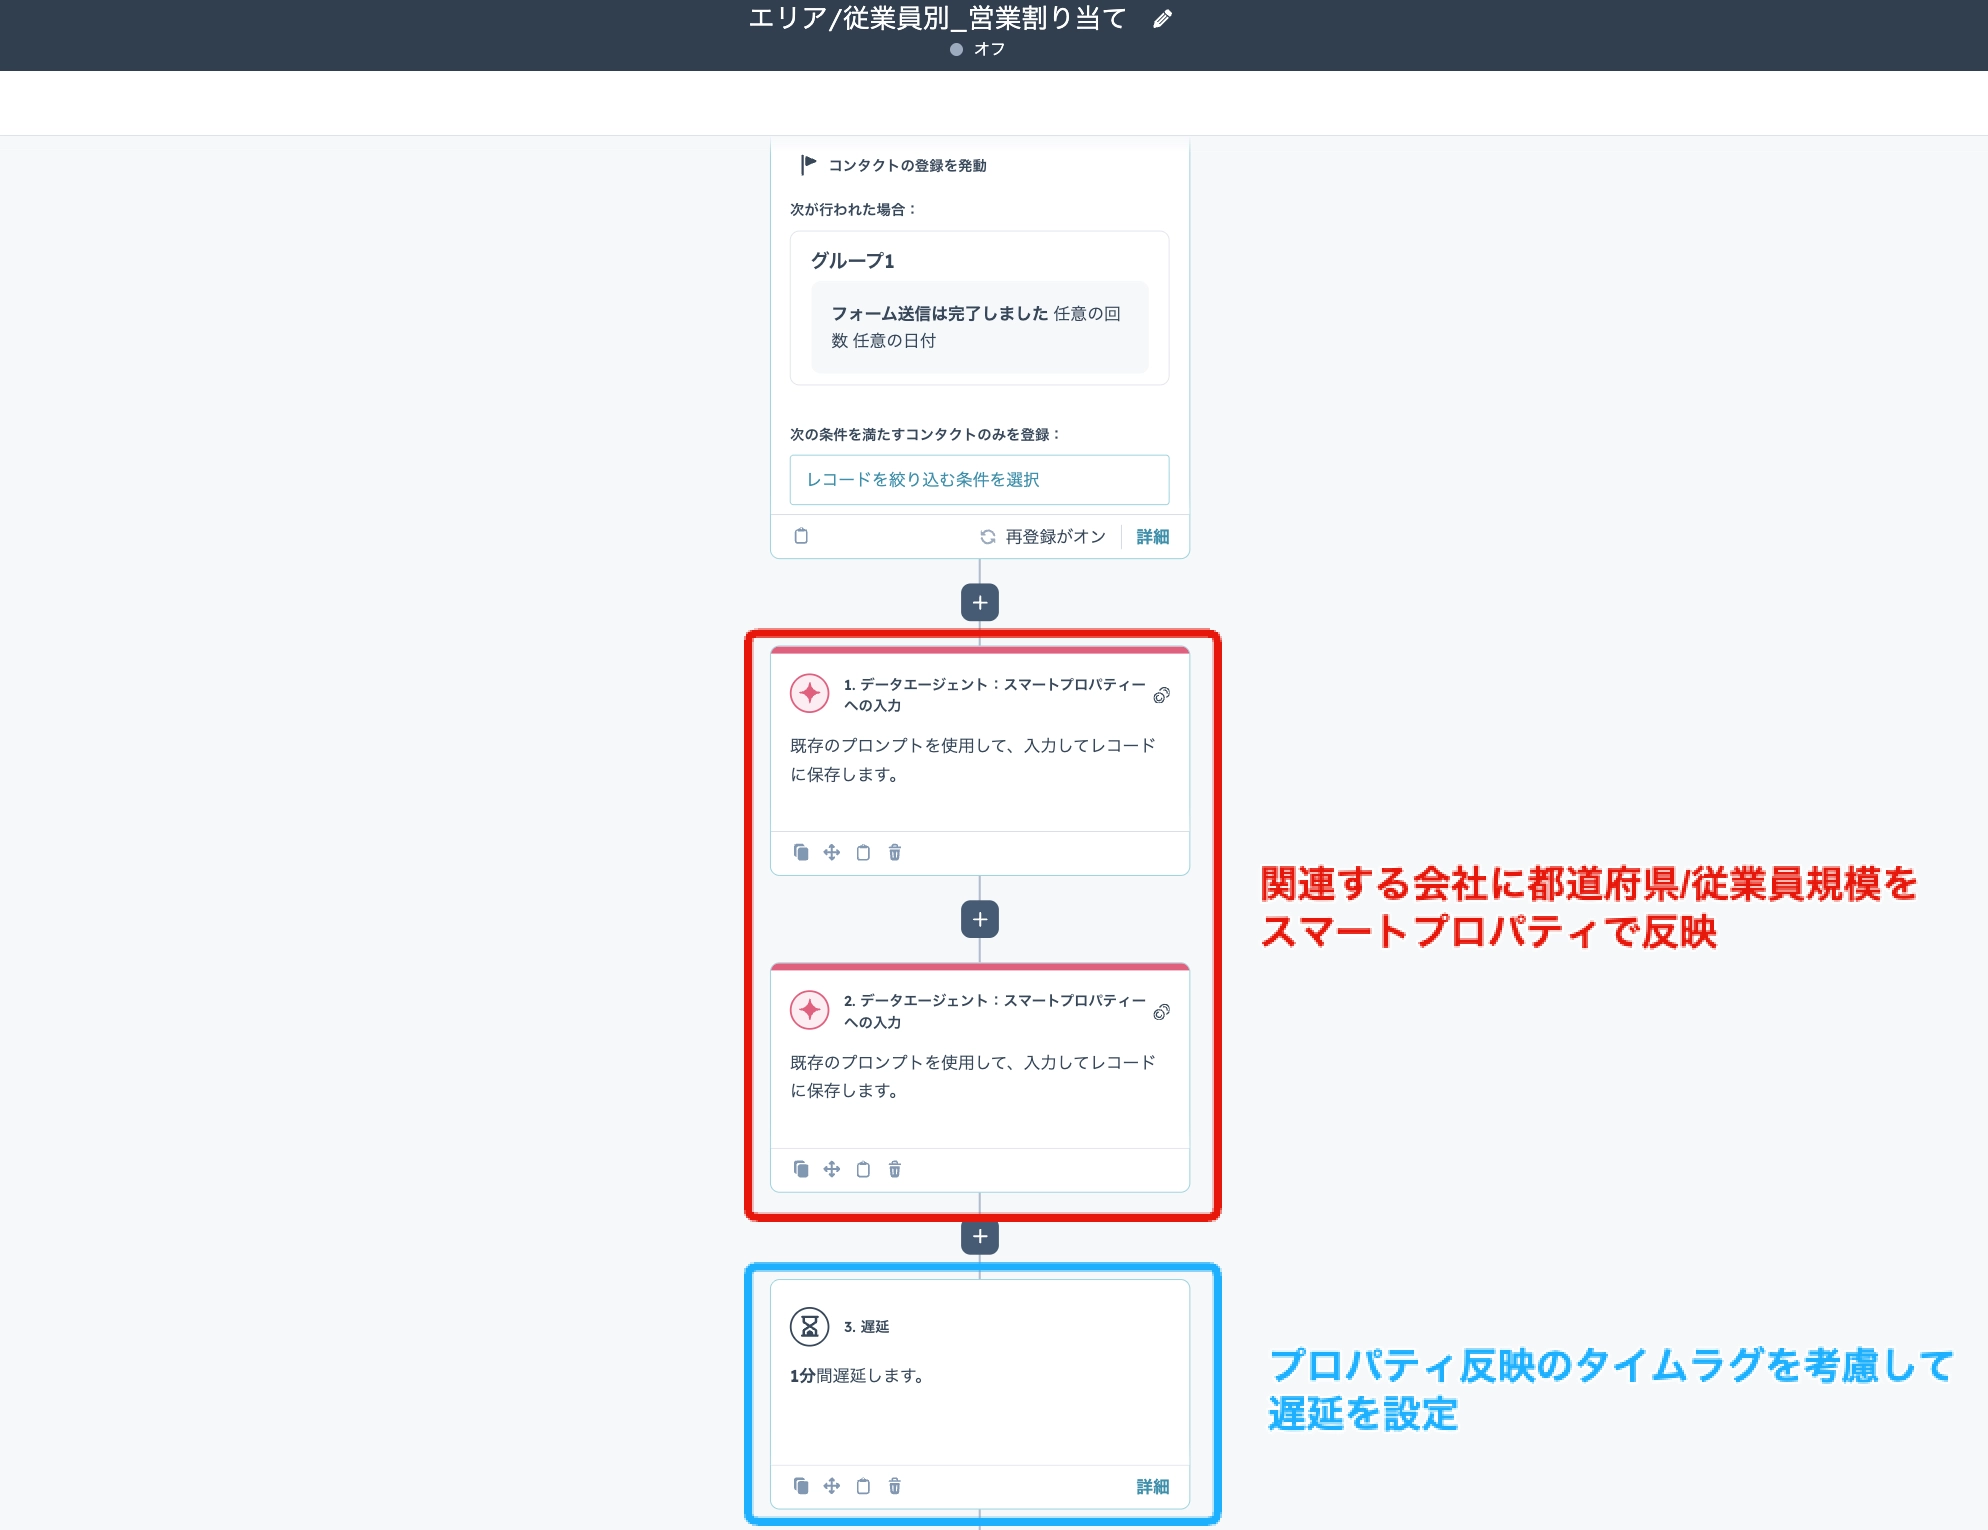
Task: Open 詳細 link on enrollment trigger card
Action: (1153, 537)
